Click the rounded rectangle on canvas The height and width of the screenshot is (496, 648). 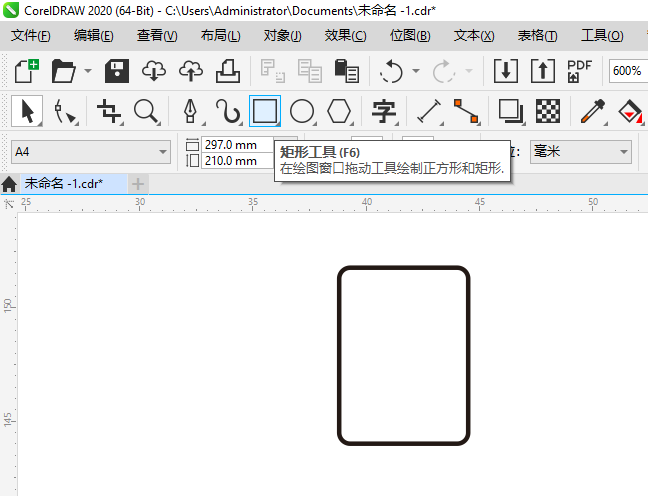tap(403, 355)
